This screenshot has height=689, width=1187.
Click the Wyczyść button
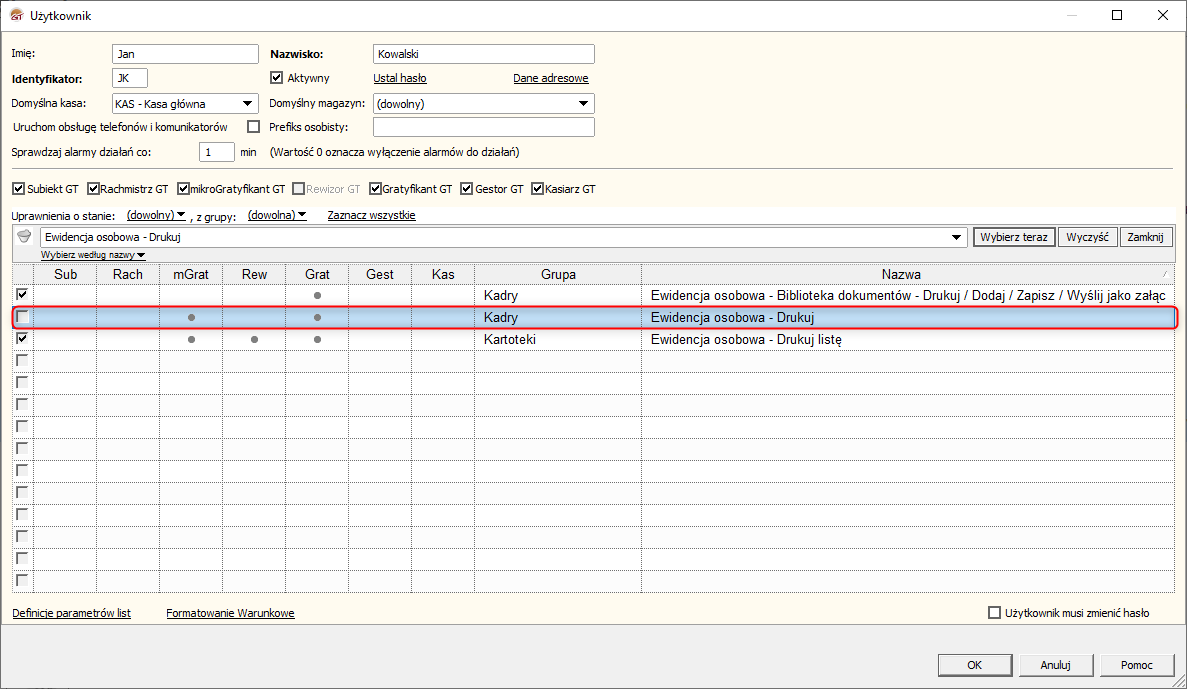pos(1087,237)
